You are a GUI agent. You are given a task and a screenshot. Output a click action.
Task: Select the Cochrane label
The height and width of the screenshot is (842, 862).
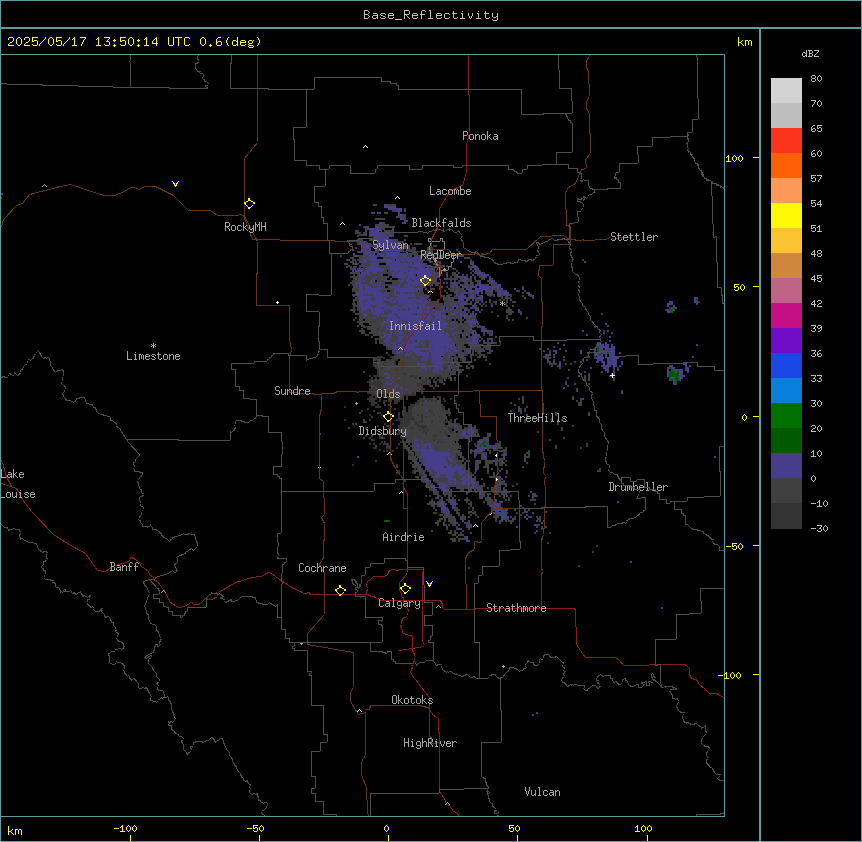(x=322, y=568)
